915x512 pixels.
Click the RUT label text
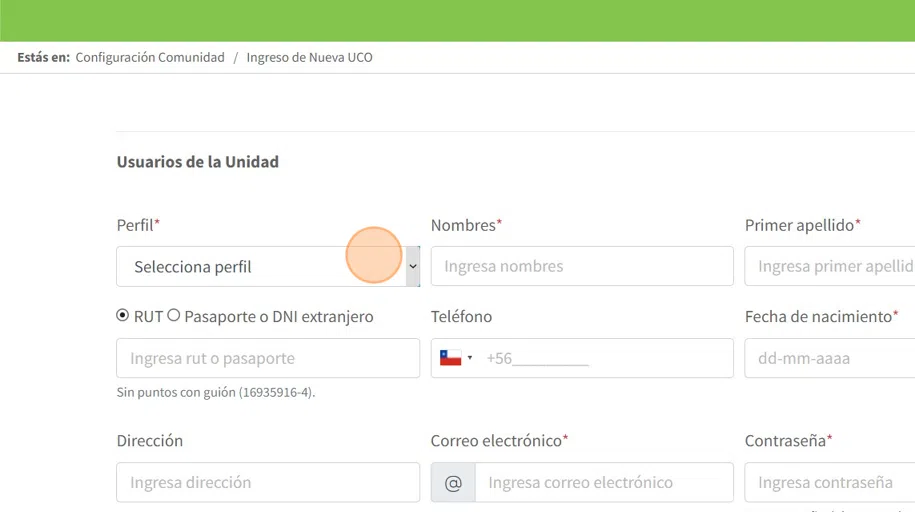pyautogui.click(x=148, y=317)
